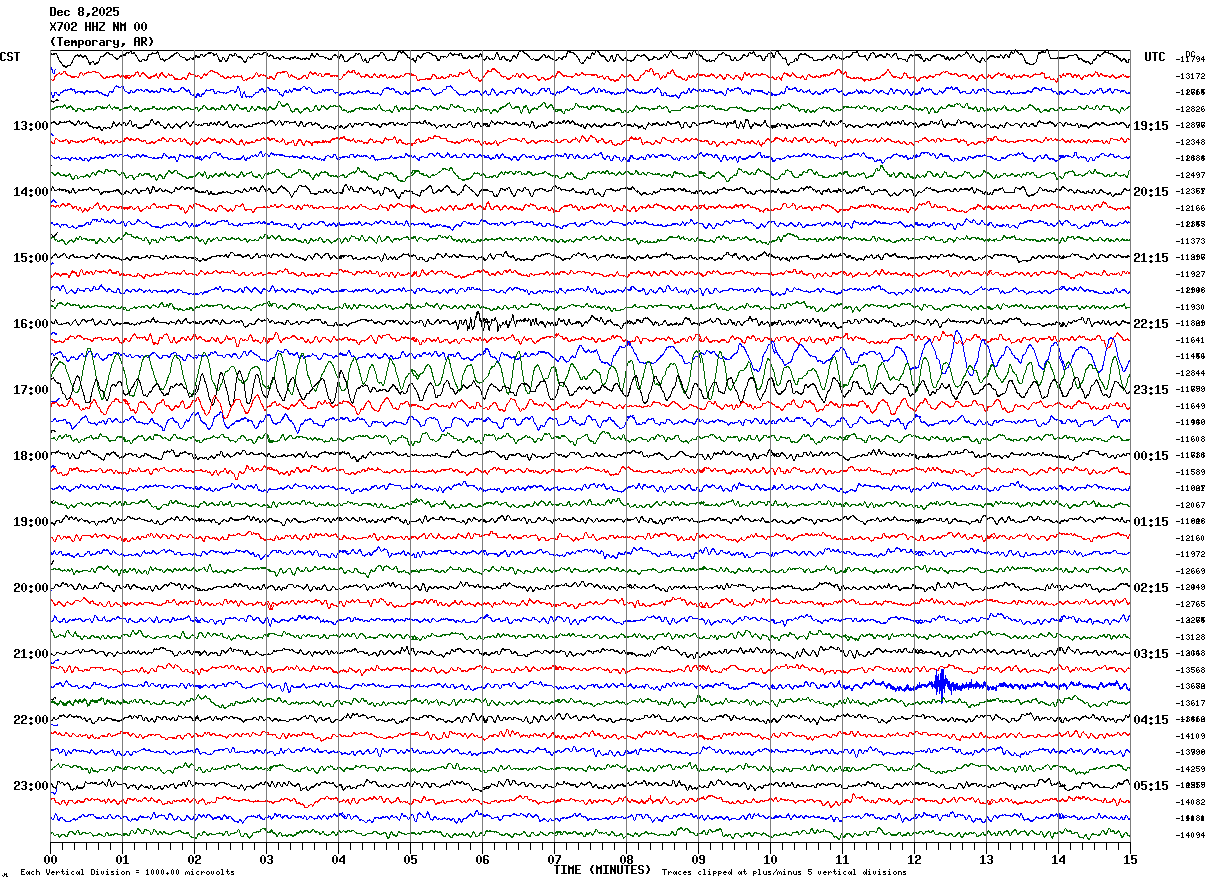Click the 05:15 UTC time label
1210x886 pixels.
coord(1151,786)
